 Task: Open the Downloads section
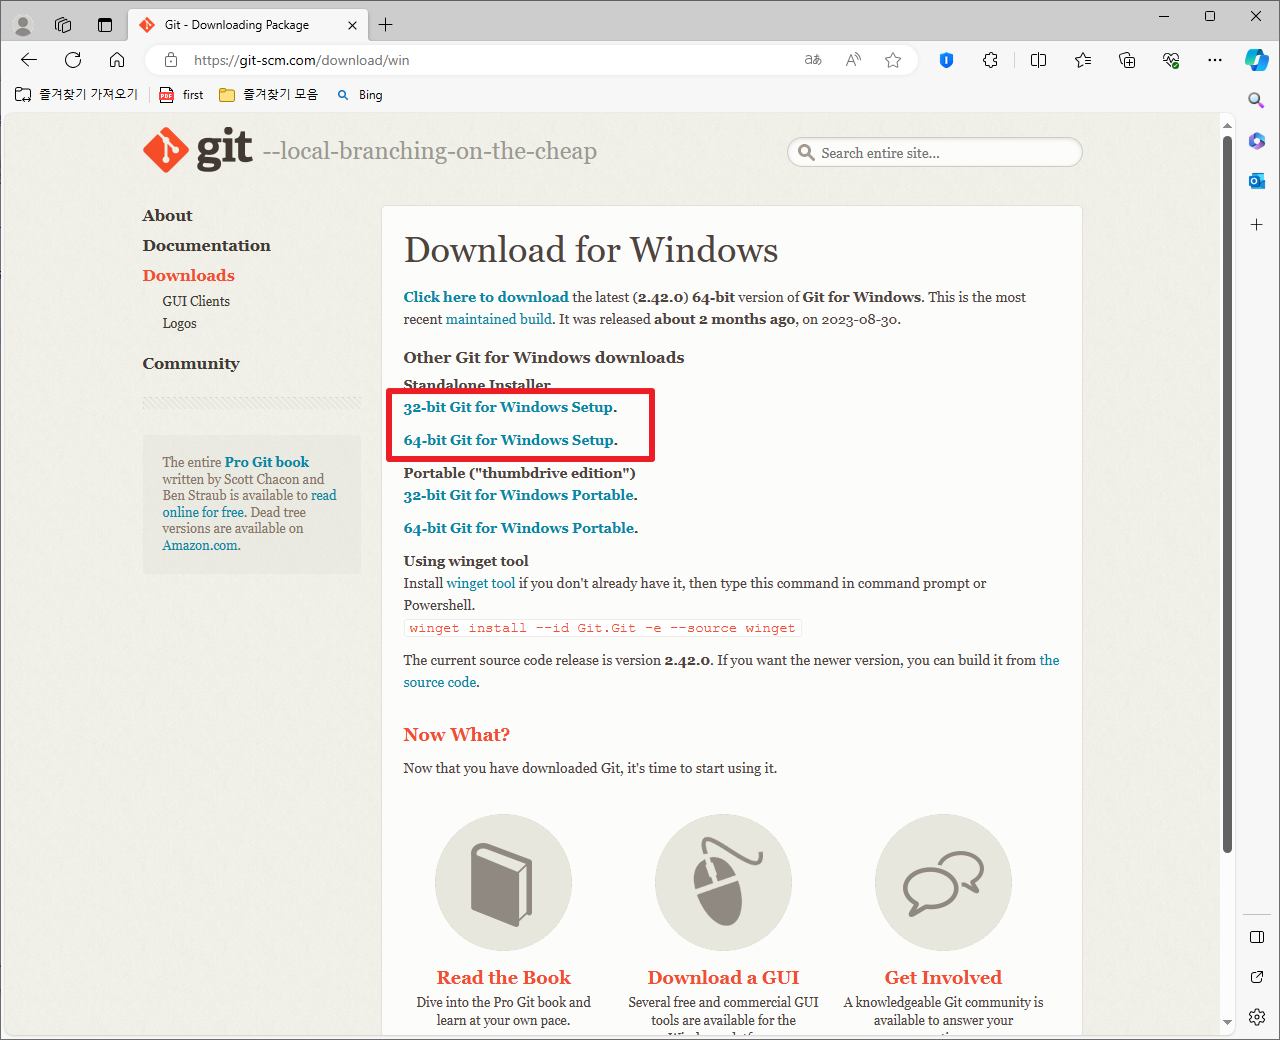click(188, 276)
